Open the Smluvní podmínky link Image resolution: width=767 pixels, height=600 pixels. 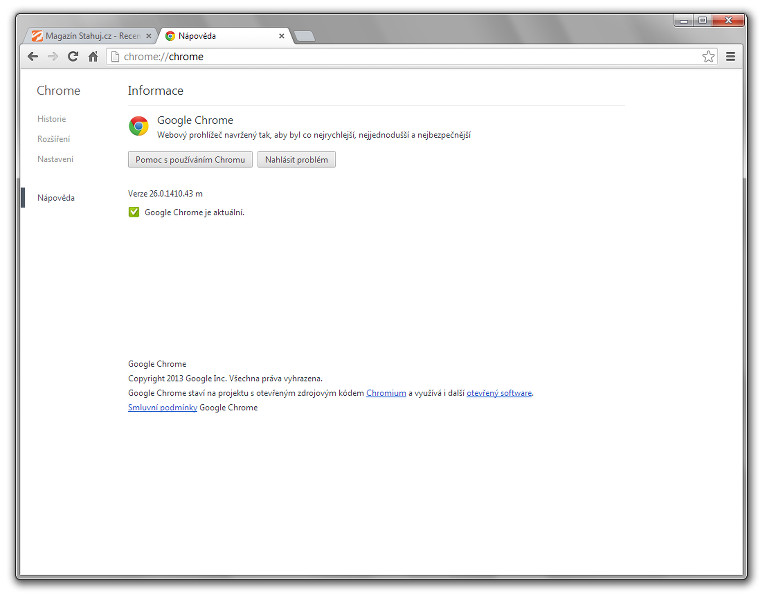(162, 408)
